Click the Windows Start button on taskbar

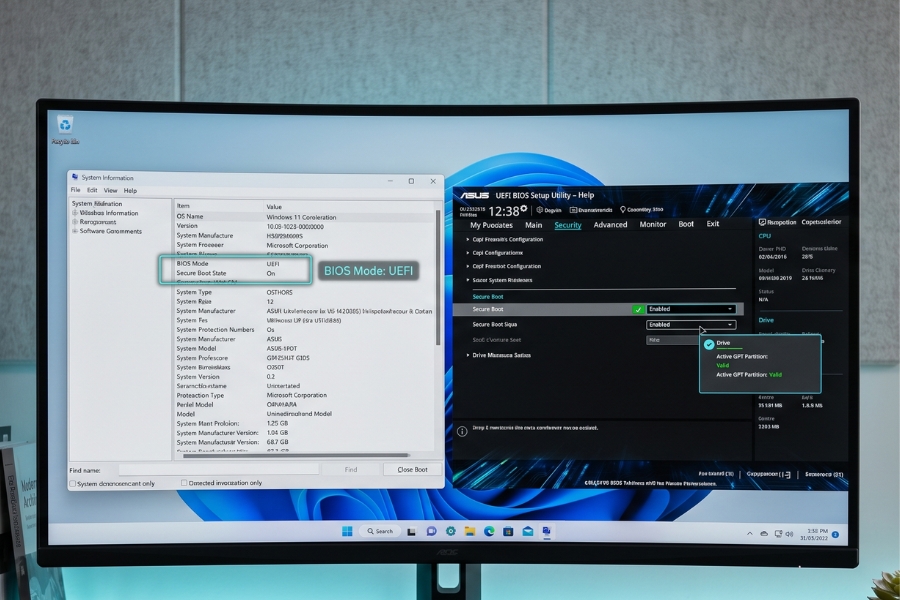coord(347,531)
